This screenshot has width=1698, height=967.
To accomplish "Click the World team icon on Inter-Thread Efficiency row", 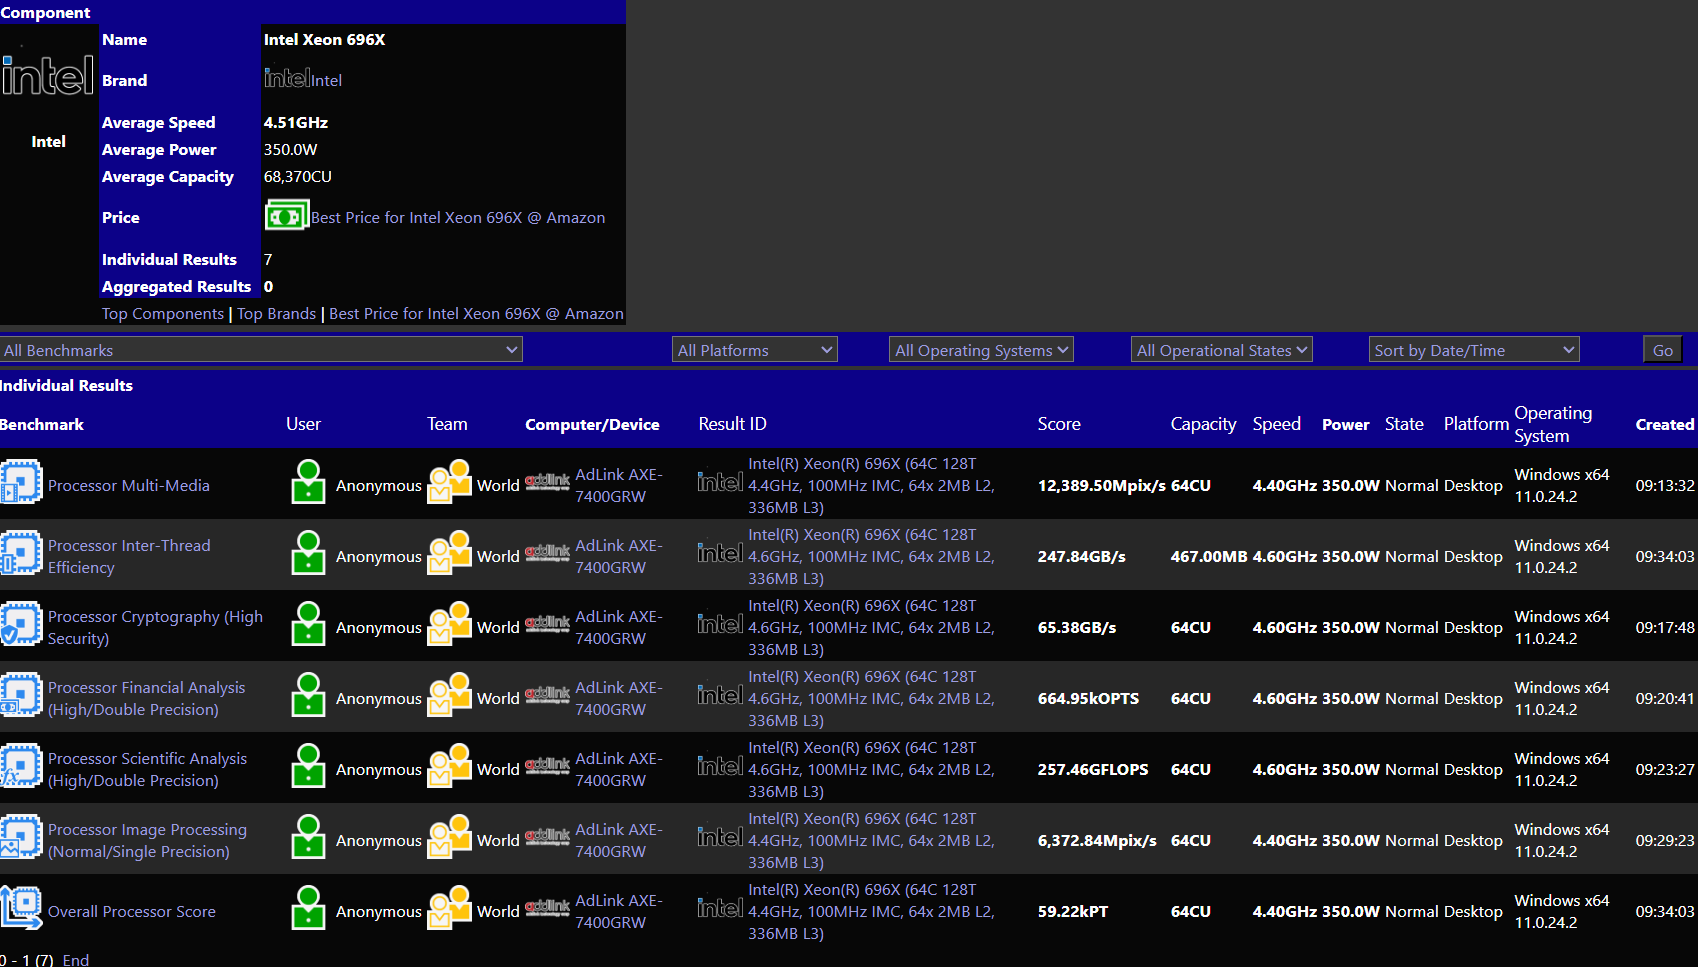I will 448,552.
